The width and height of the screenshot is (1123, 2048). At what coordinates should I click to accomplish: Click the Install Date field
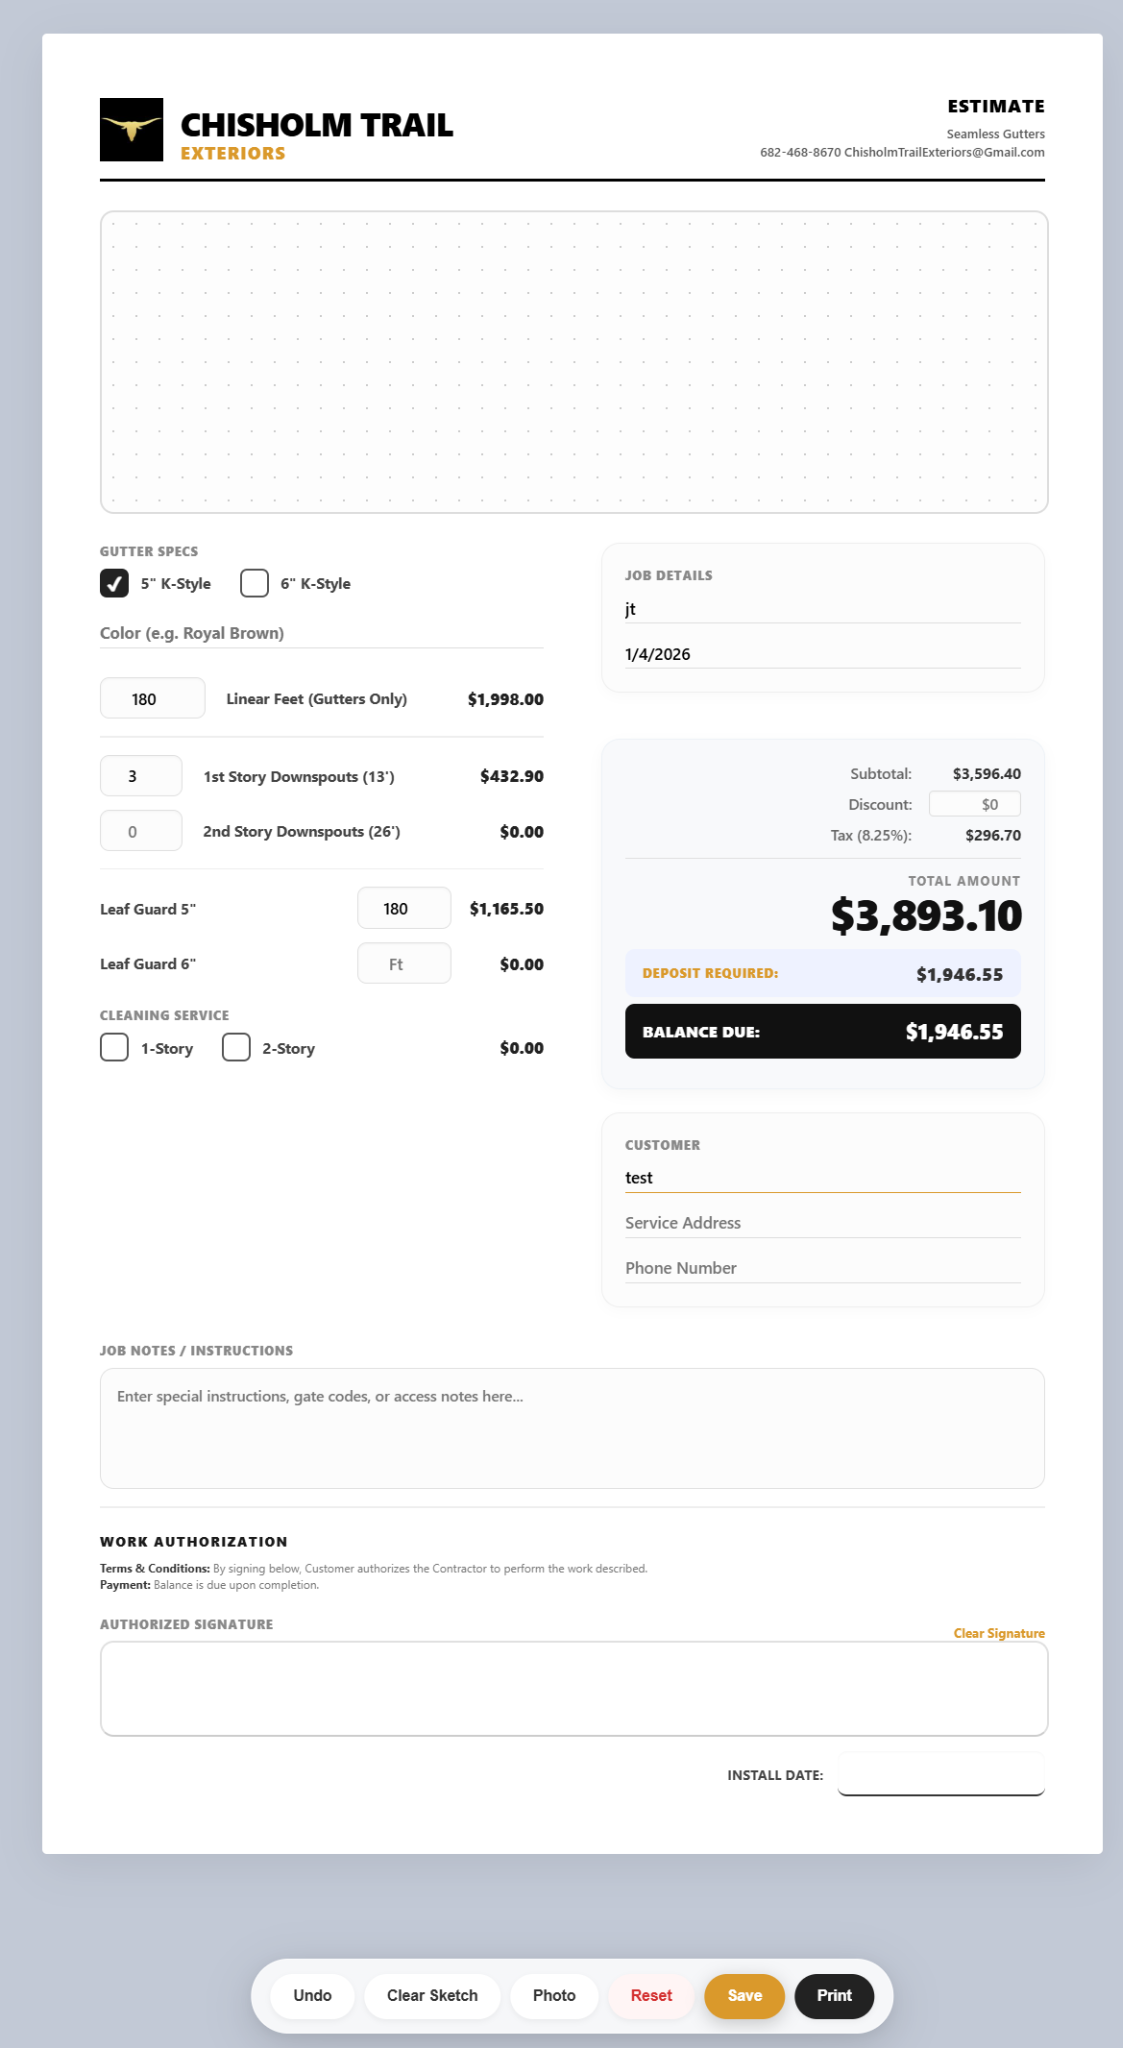(x=940, y=1773)
